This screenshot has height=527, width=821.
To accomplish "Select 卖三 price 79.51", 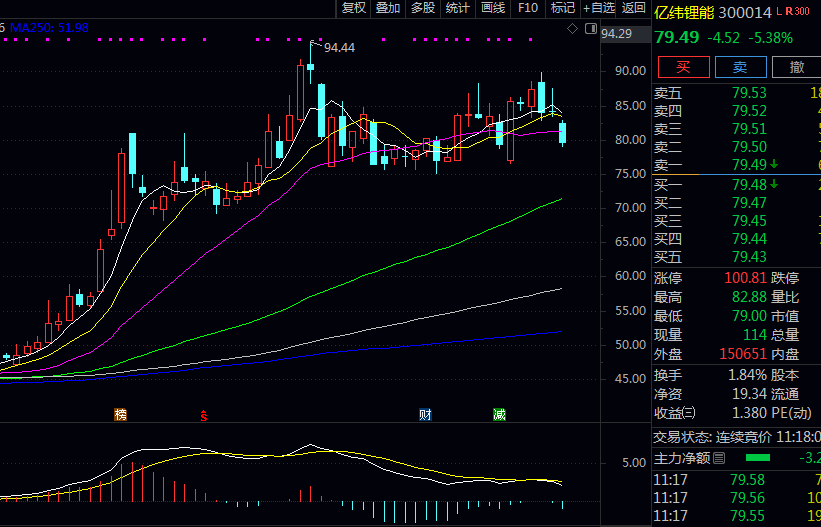I will 749,128.
